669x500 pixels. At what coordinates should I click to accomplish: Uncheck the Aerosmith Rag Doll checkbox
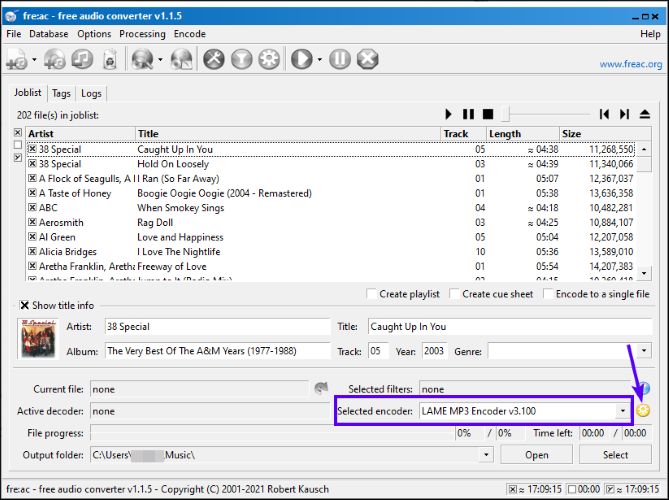pos(32,222)
